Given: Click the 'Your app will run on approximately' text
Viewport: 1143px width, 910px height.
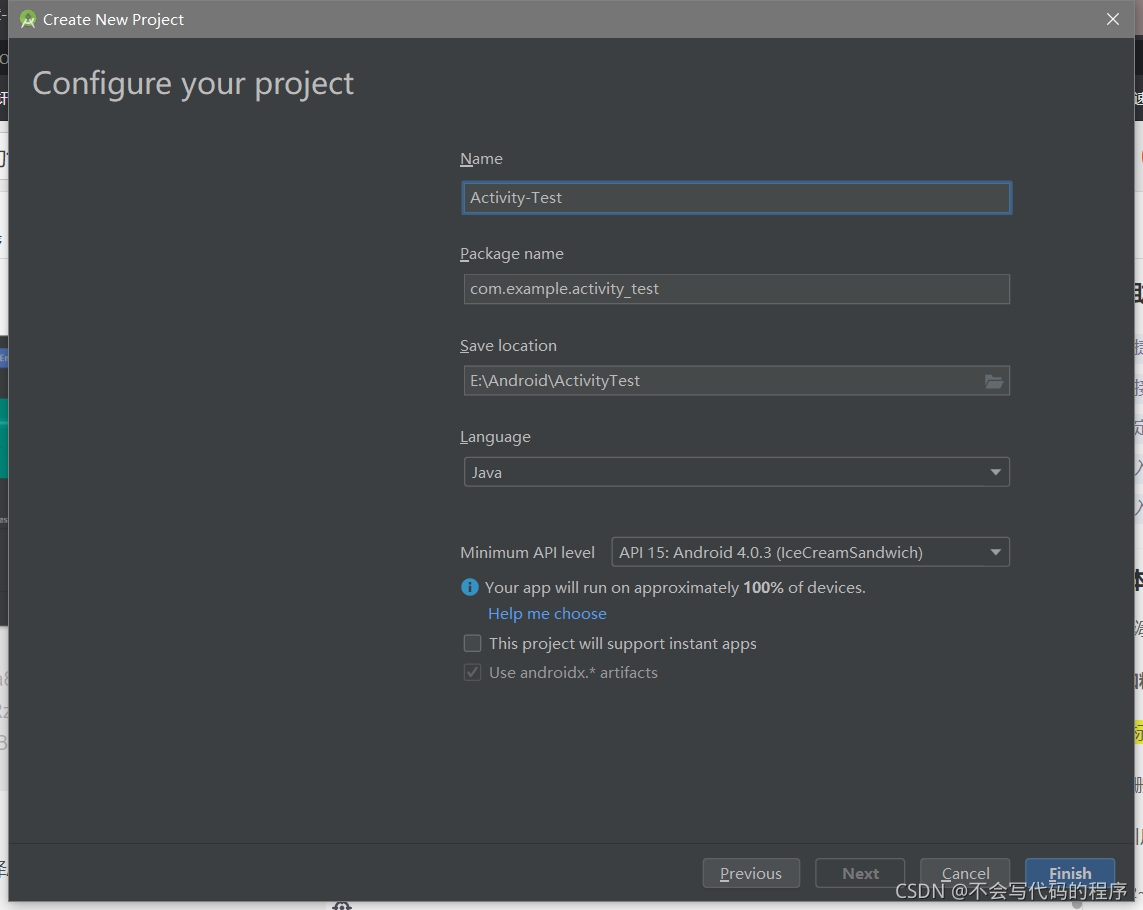Looking at the screenshot, I should pyautogui.click(x=612, y=588).
